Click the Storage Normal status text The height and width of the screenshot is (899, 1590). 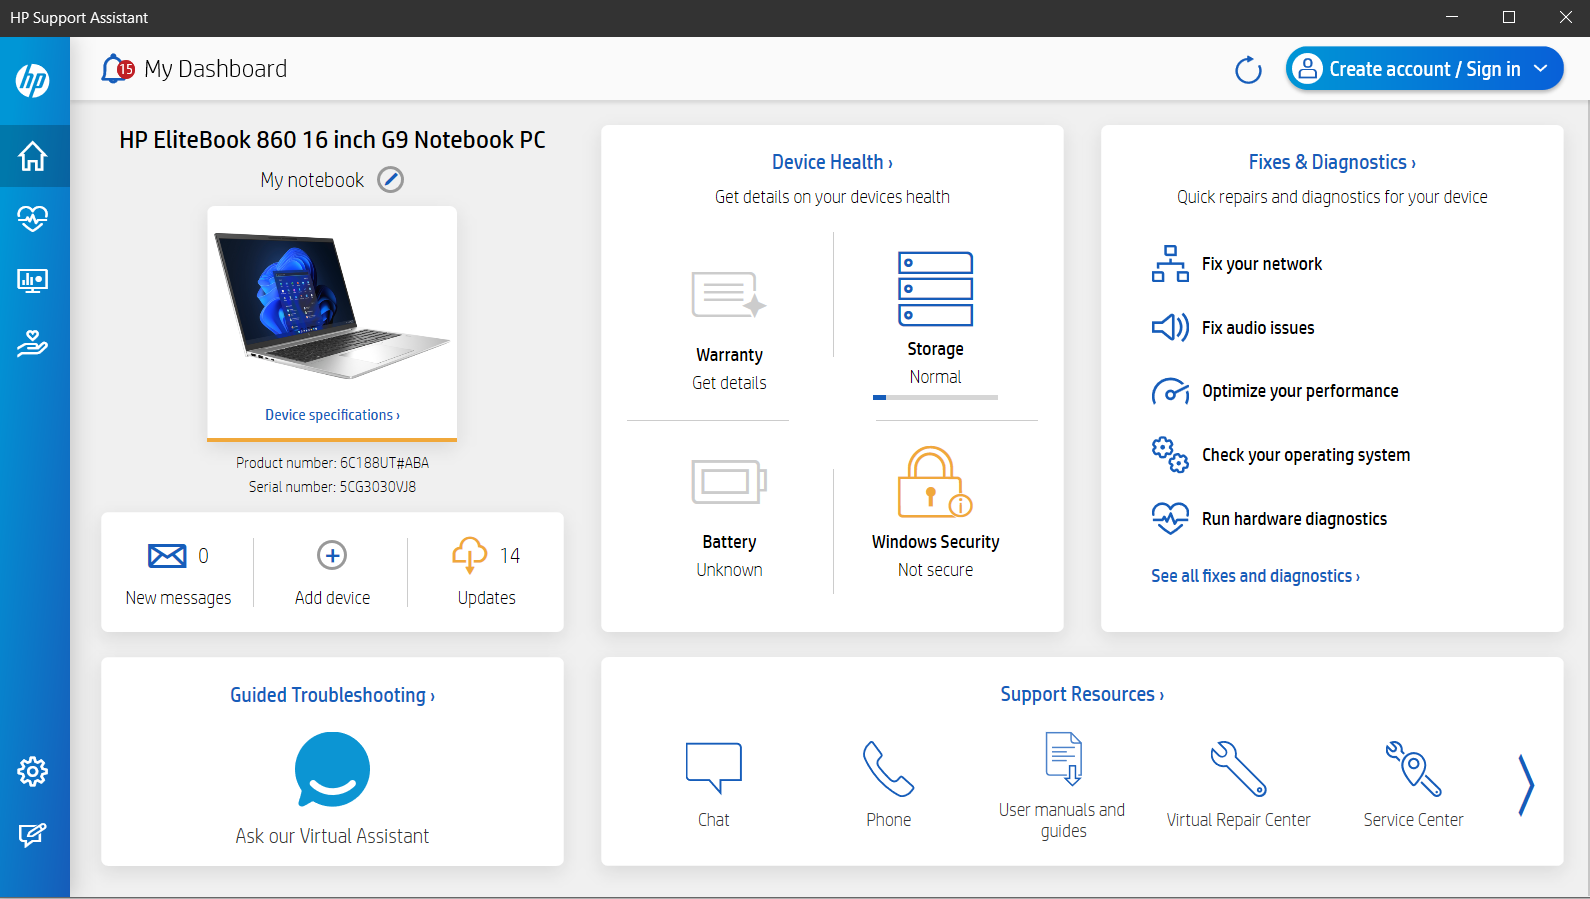pos(935,377)
